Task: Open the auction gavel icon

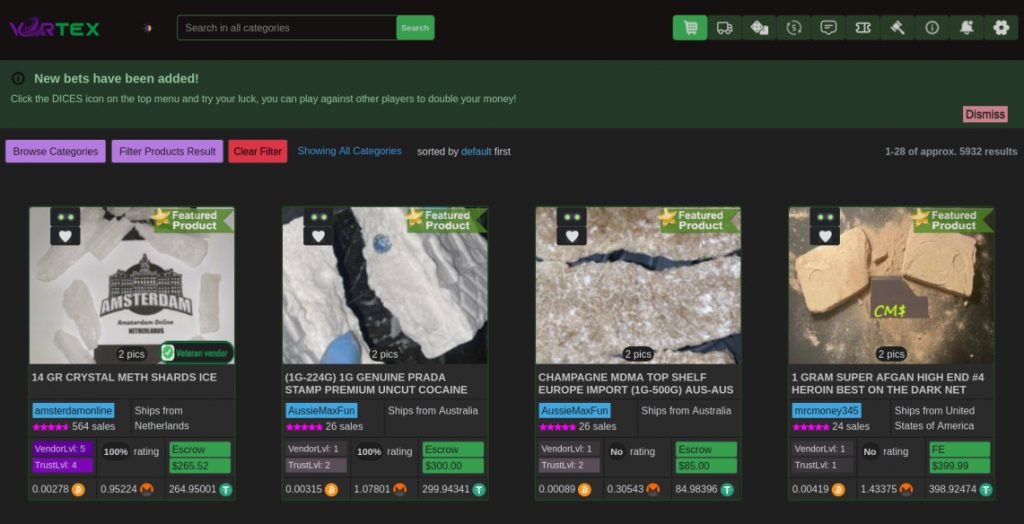Action: (x=897, y=28)
